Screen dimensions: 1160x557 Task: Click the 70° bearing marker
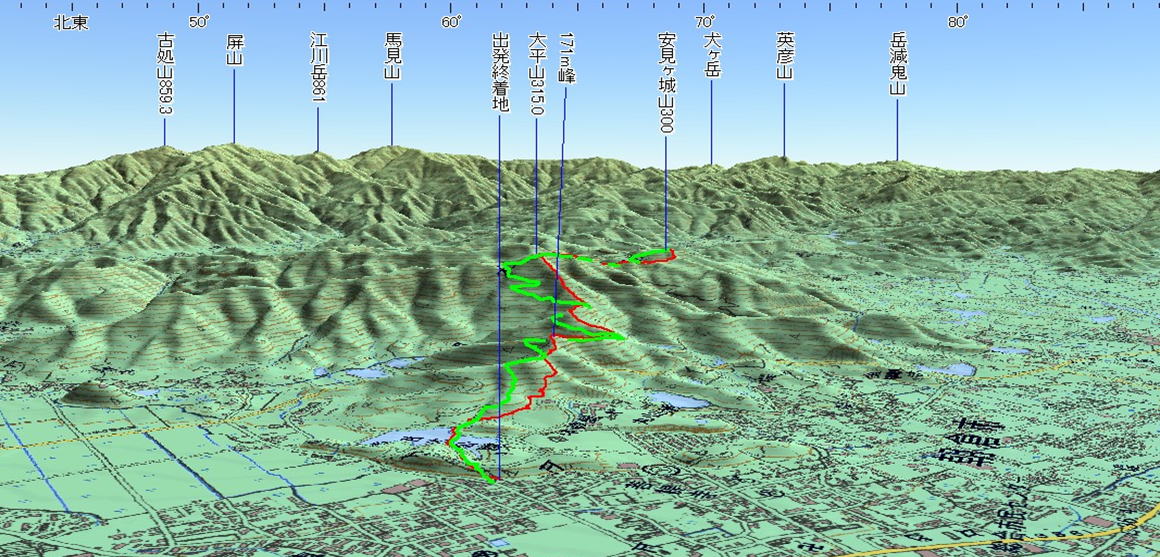704,22
